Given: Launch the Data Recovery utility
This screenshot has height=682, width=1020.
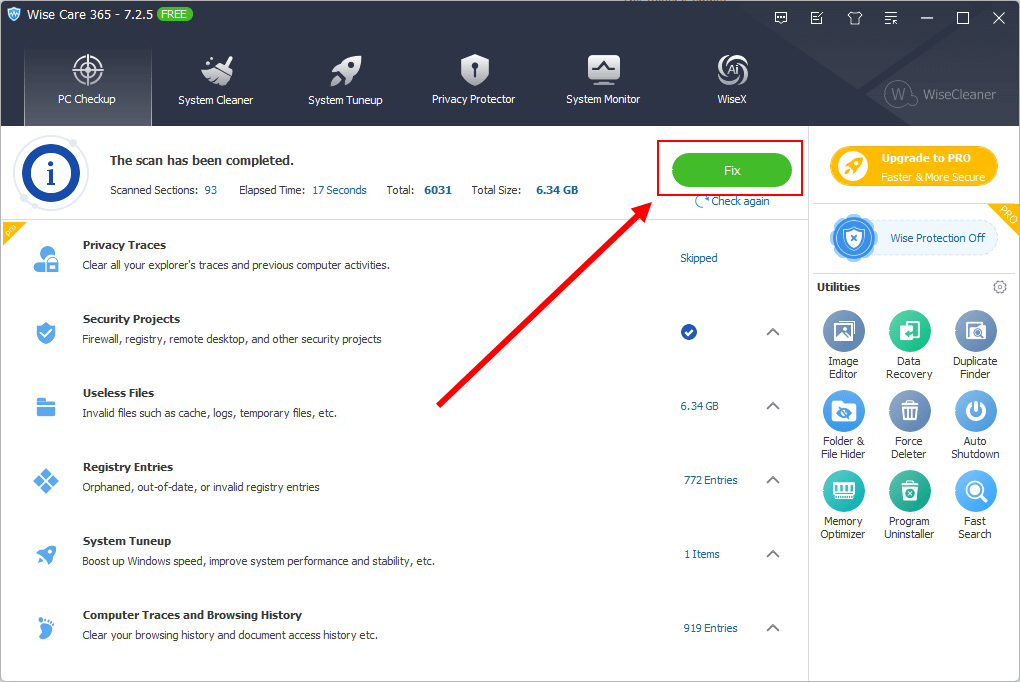Looking at the screenshot, I should point(909,345).
